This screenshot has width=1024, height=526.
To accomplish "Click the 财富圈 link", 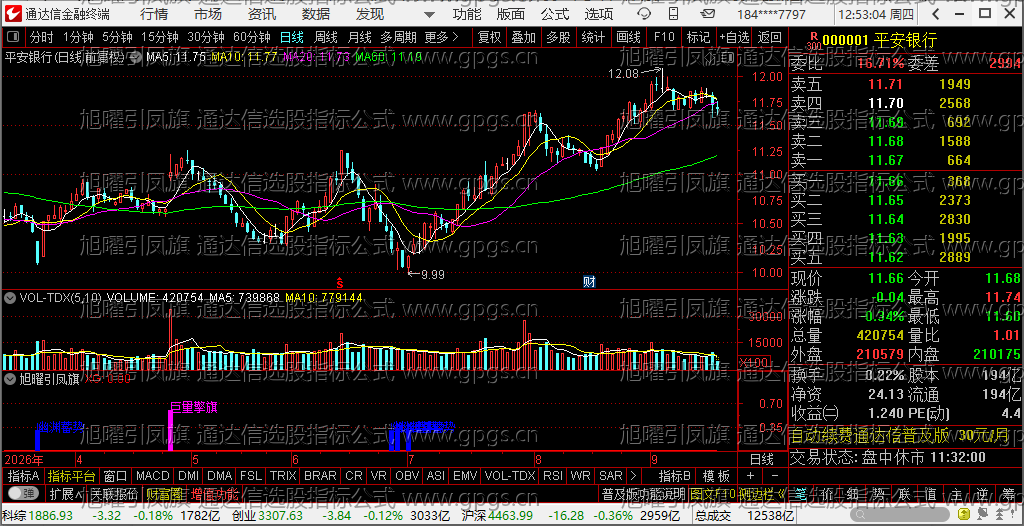I will 165,493.
